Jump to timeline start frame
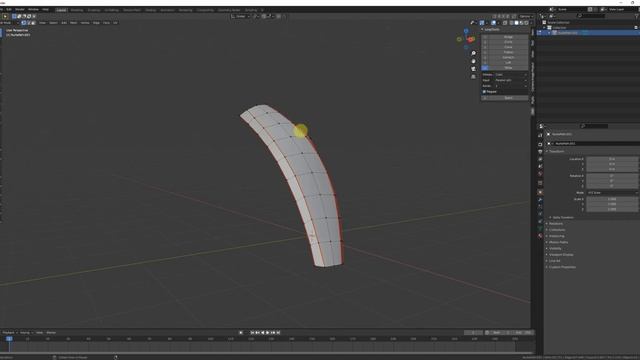This screenshot has height=360, width=640. 252,333
